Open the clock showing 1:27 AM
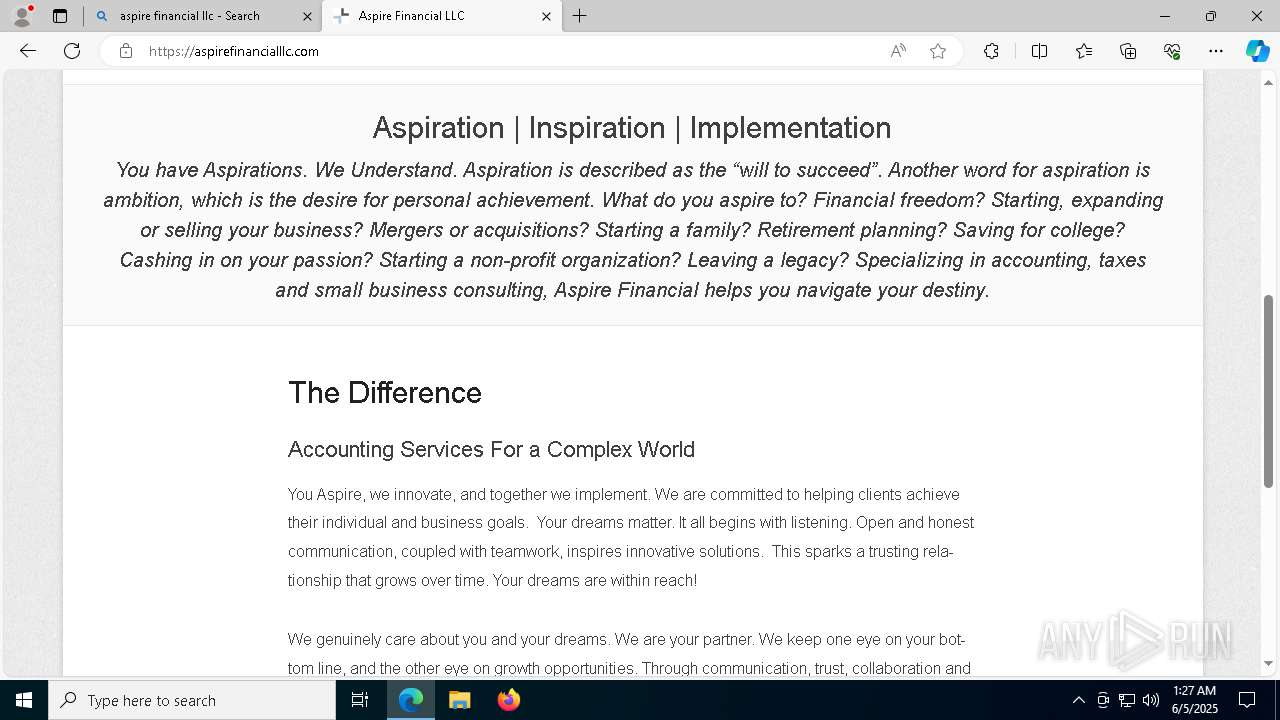The height and width of the screenshot is (720, 1280). 1195,700
